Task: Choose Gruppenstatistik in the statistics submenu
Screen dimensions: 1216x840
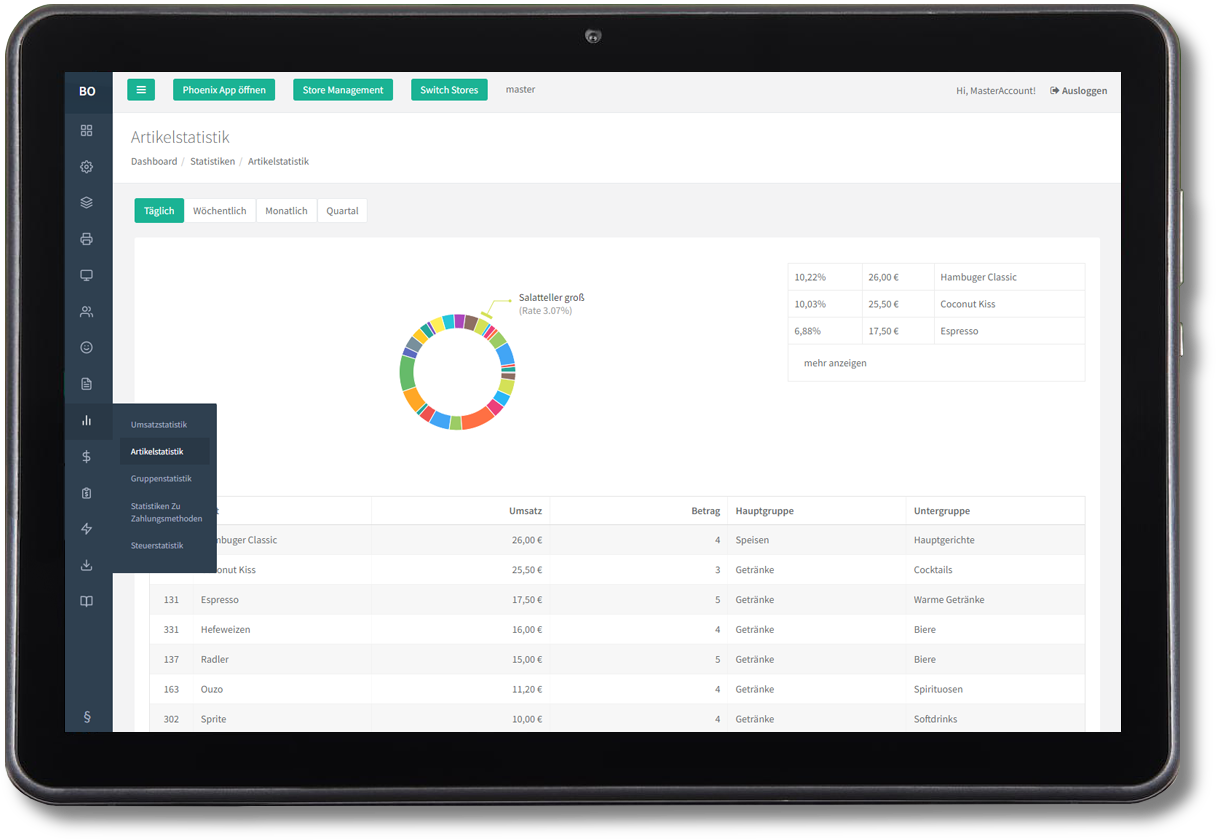Action: pos(161,479)
